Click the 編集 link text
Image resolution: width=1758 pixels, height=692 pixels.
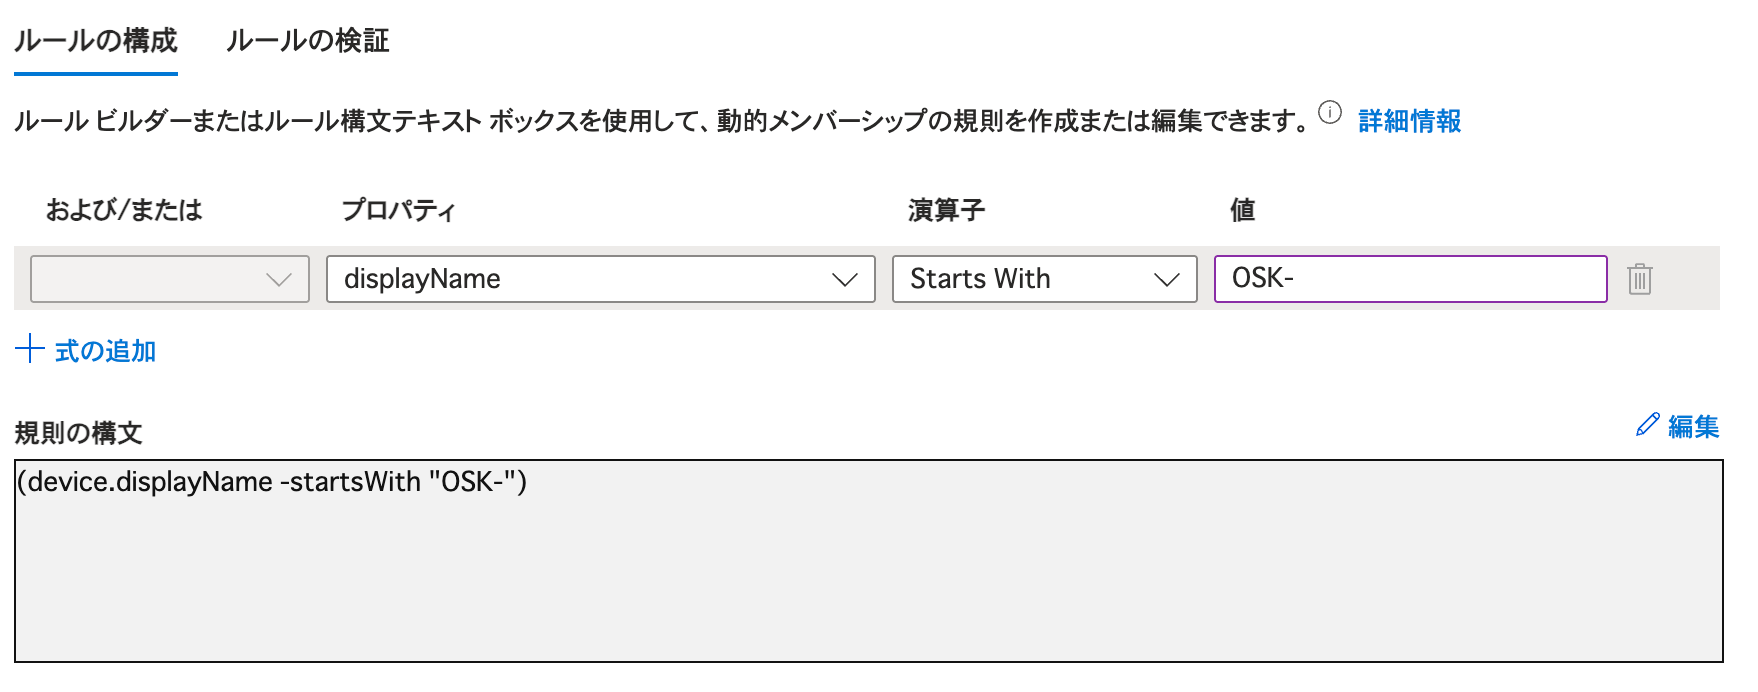(x=1693, y=427)
